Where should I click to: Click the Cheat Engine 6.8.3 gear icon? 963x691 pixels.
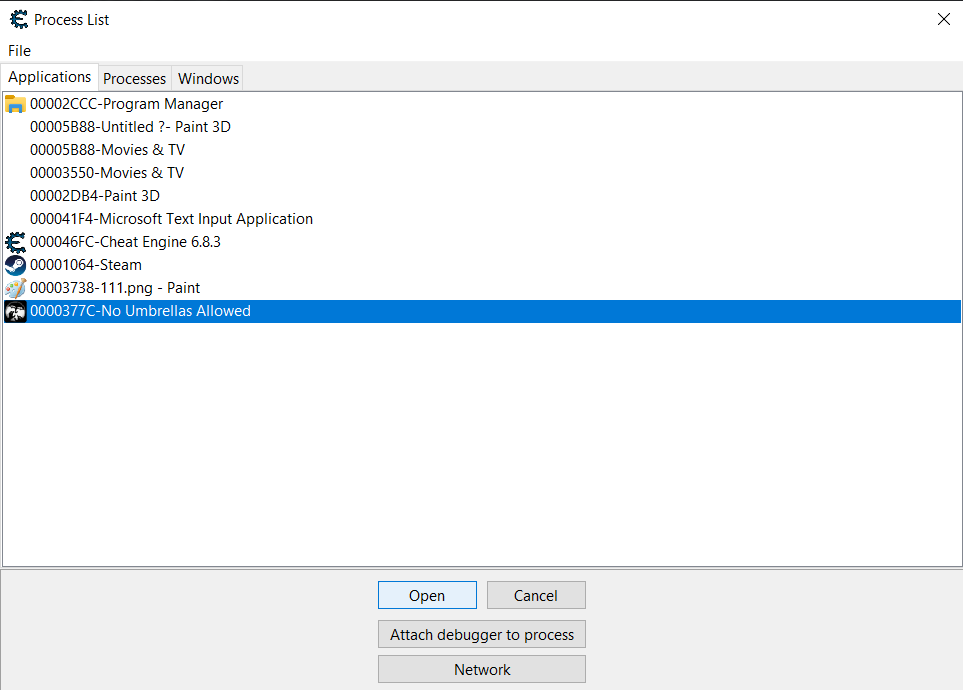pyautogui.click(x=15, y=242)
